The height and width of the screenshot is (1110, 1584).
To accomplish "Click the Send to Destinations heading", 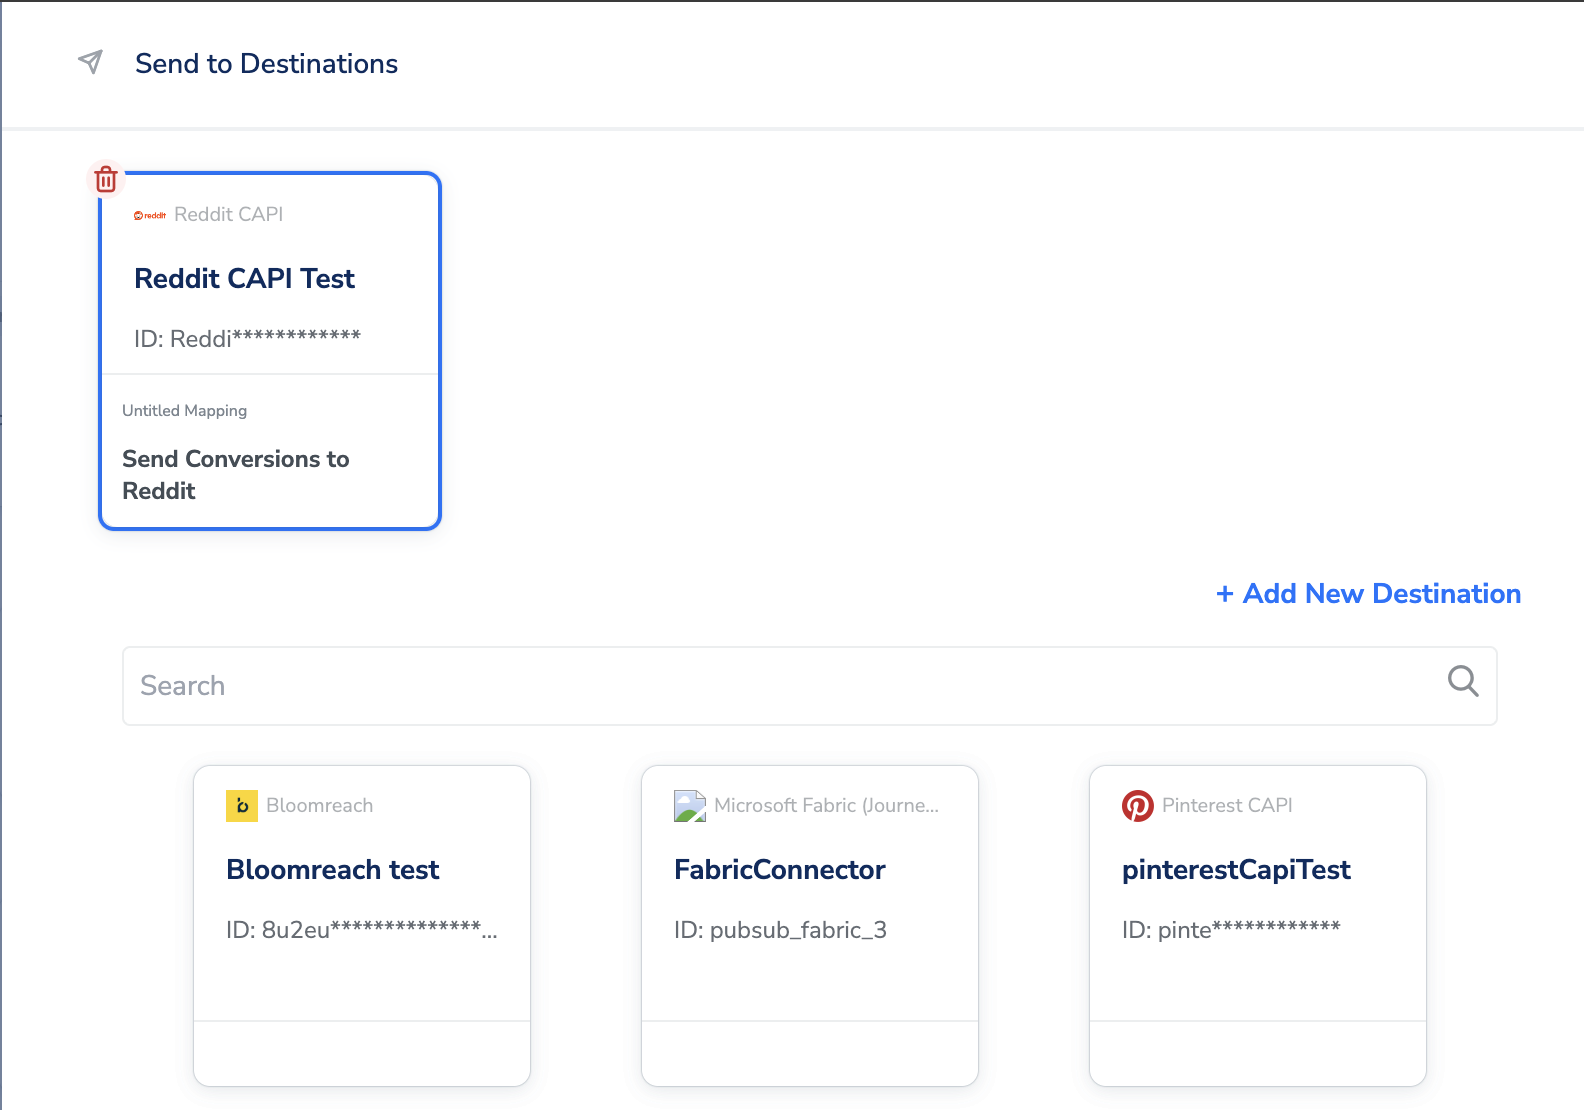I will pos(267,64).
